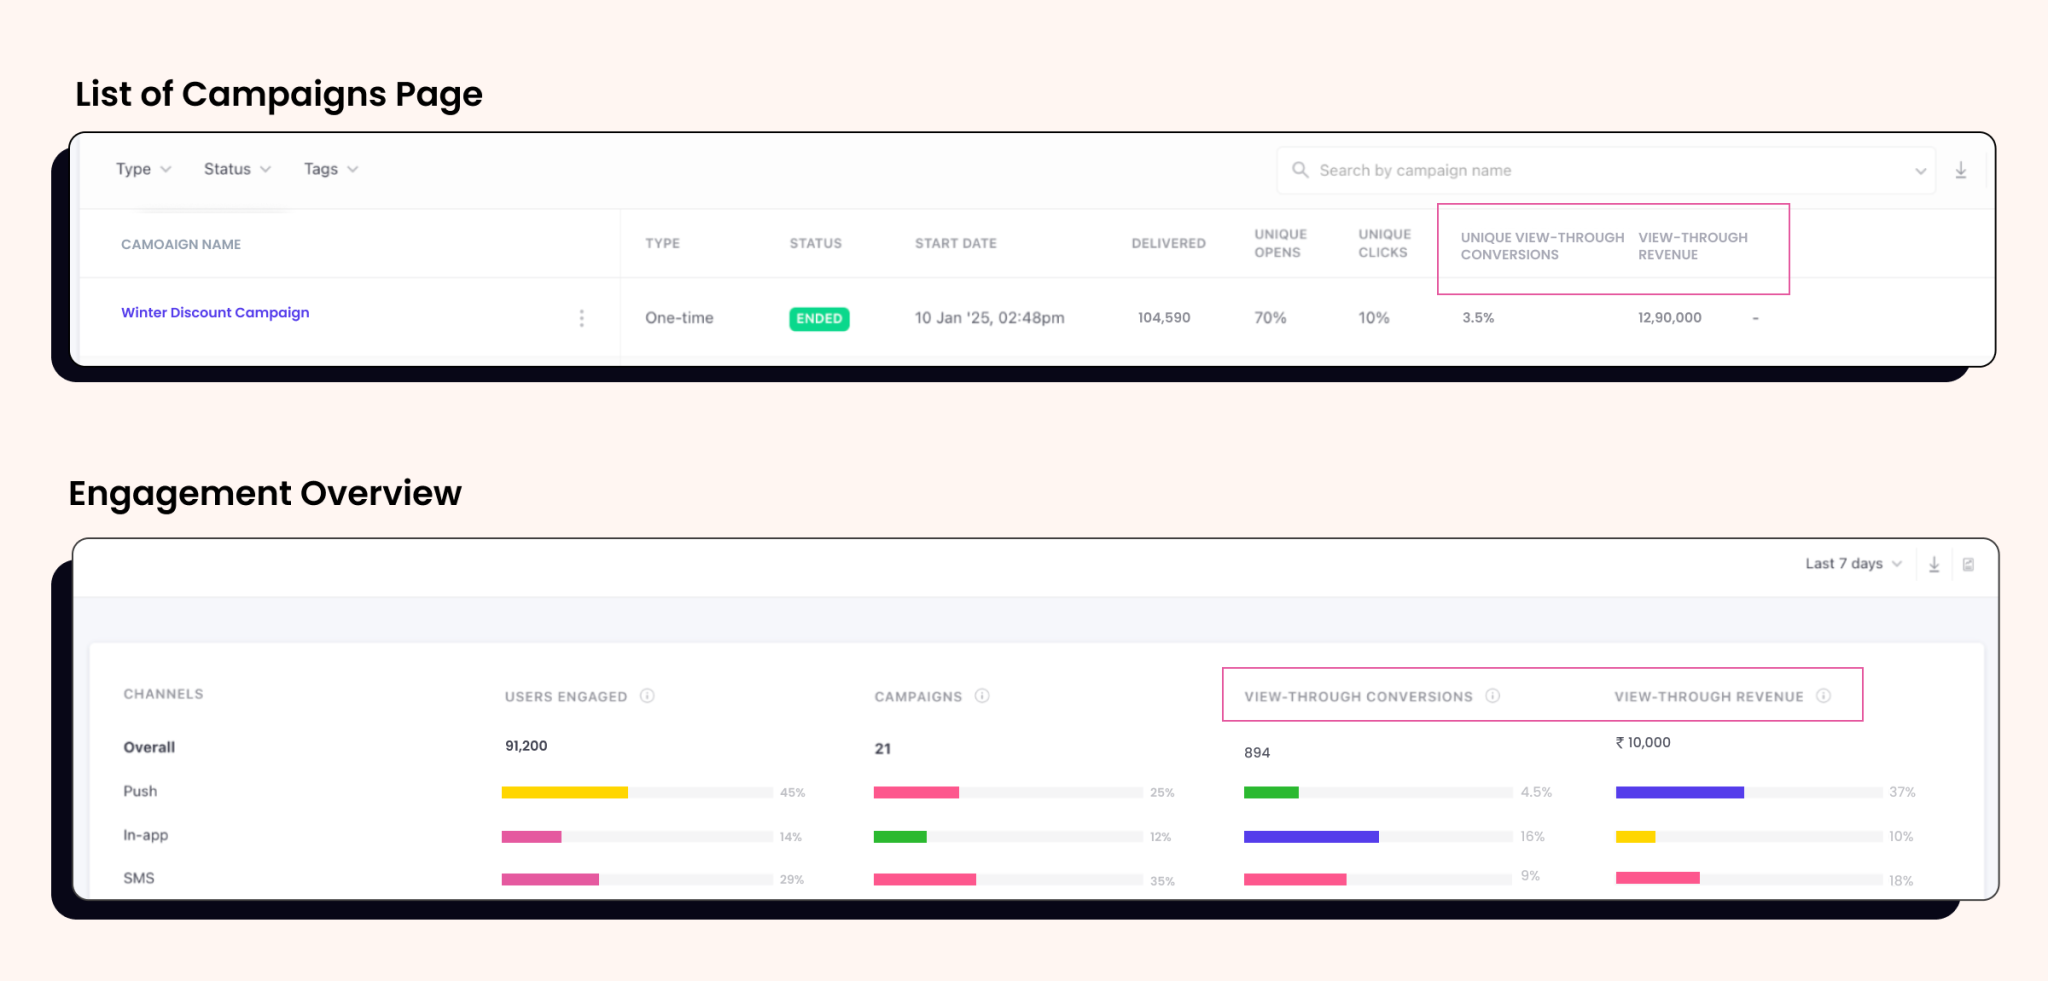Open the Last 7 days date range dropdown
Viewport: 2048px width, 981px height.
[1850, 563]
